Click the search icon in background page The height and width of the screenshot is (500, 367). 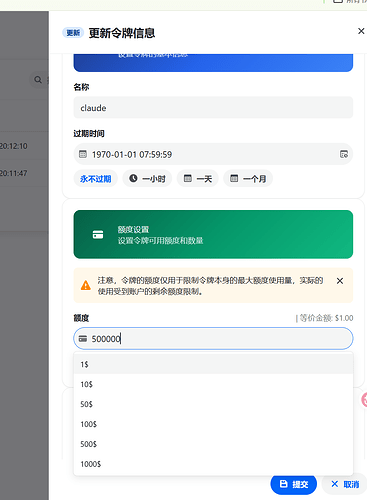coord(38,80)
